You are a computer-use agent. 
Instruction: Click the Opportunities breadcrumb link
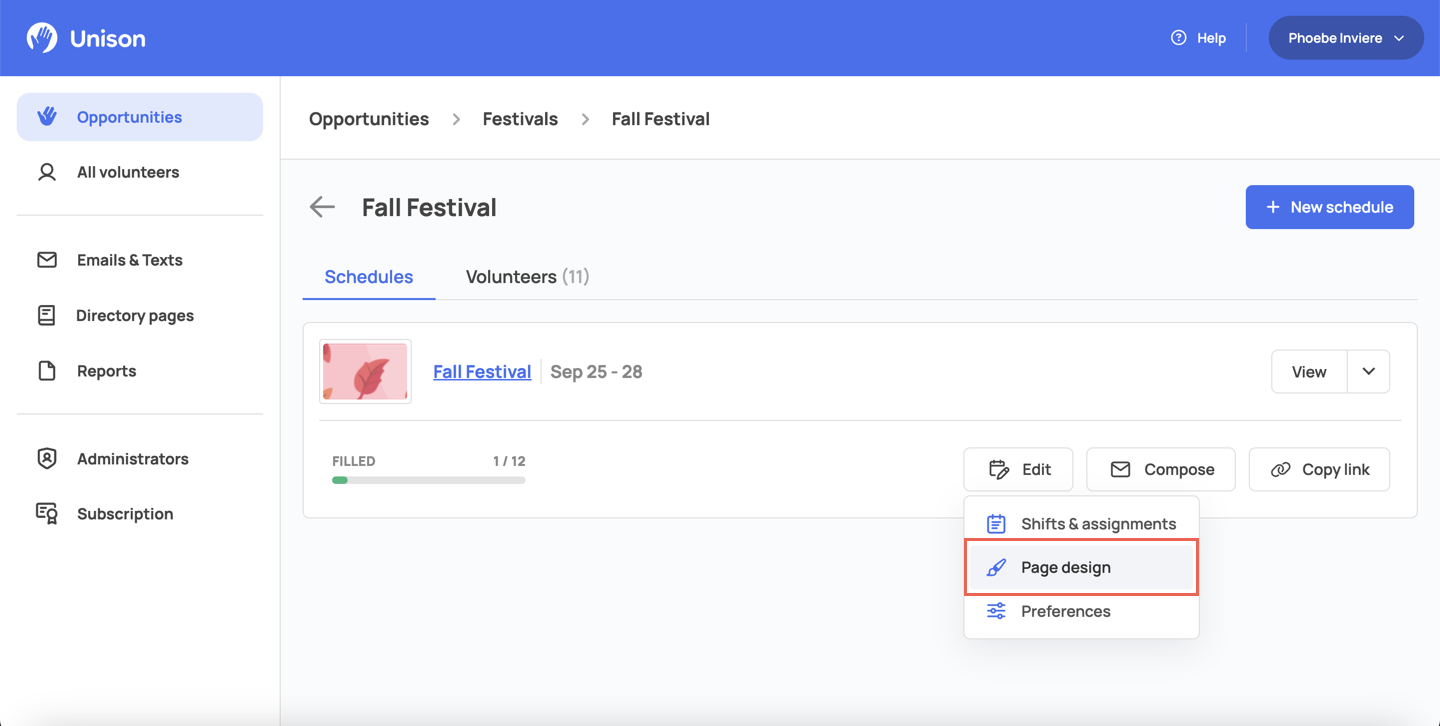369,119
